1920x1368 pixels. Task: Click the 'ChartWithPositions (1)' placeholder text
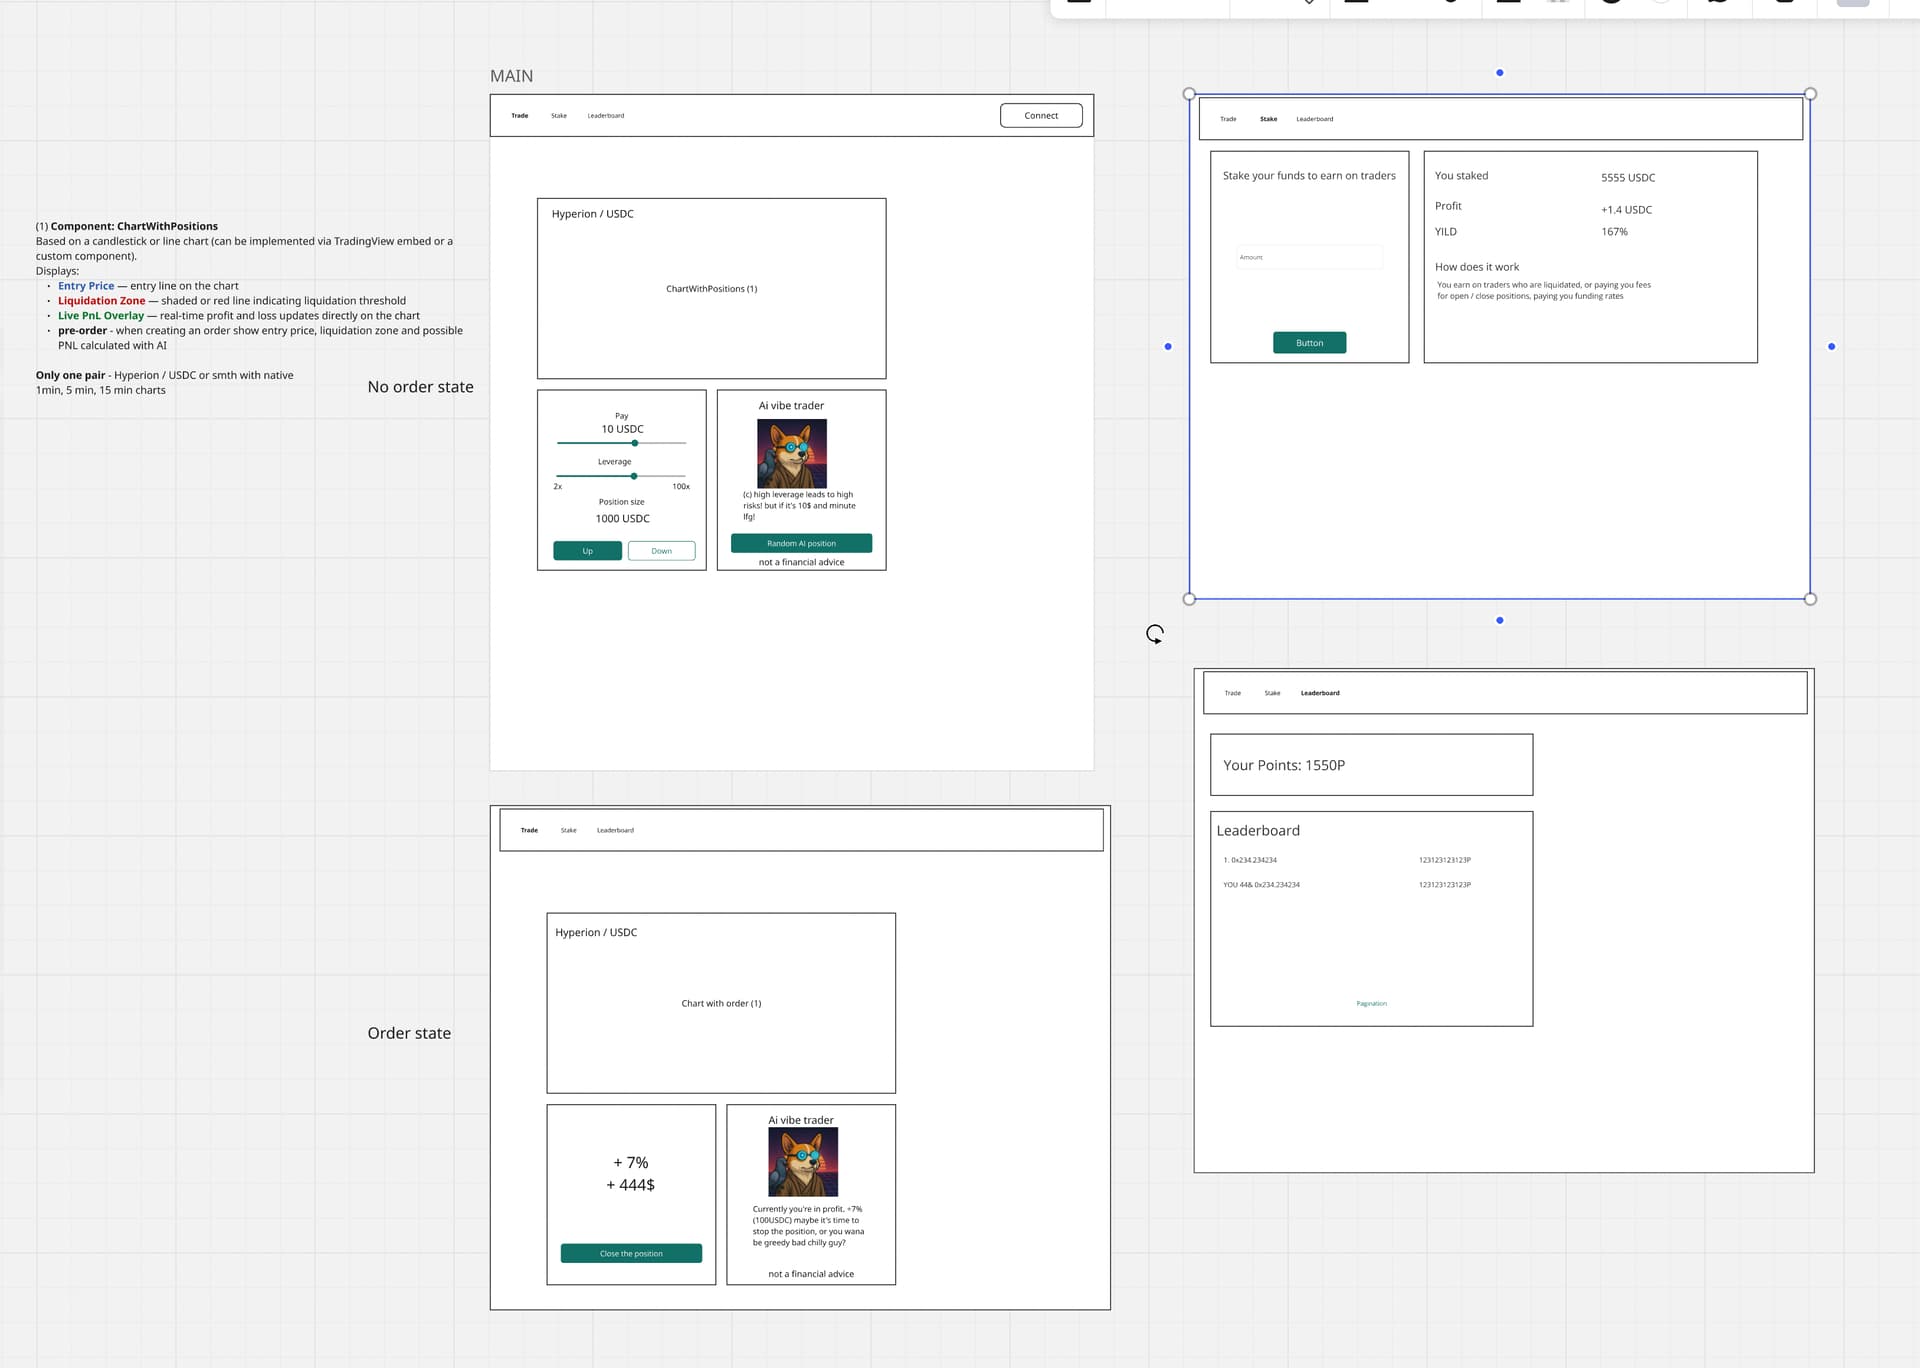click(x=712, y=289)
